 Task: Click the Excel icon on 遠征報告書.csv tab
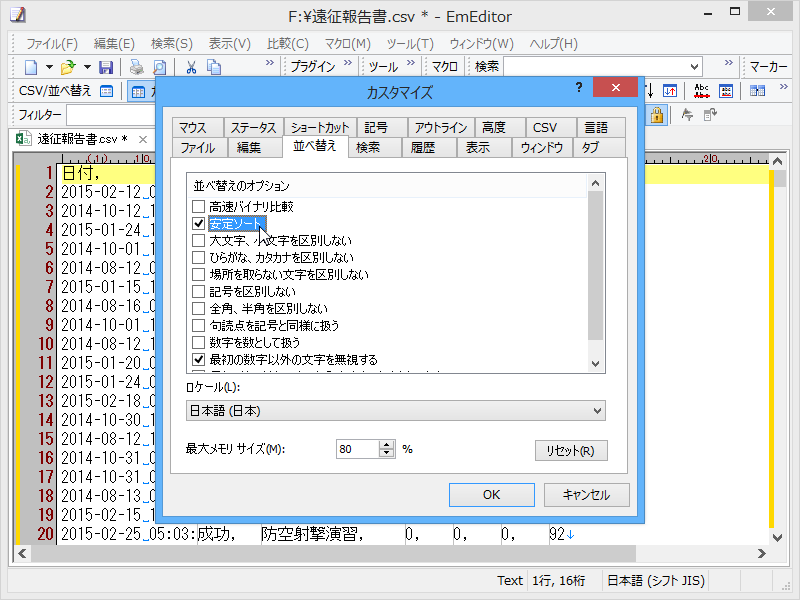[x=22, y=139]
